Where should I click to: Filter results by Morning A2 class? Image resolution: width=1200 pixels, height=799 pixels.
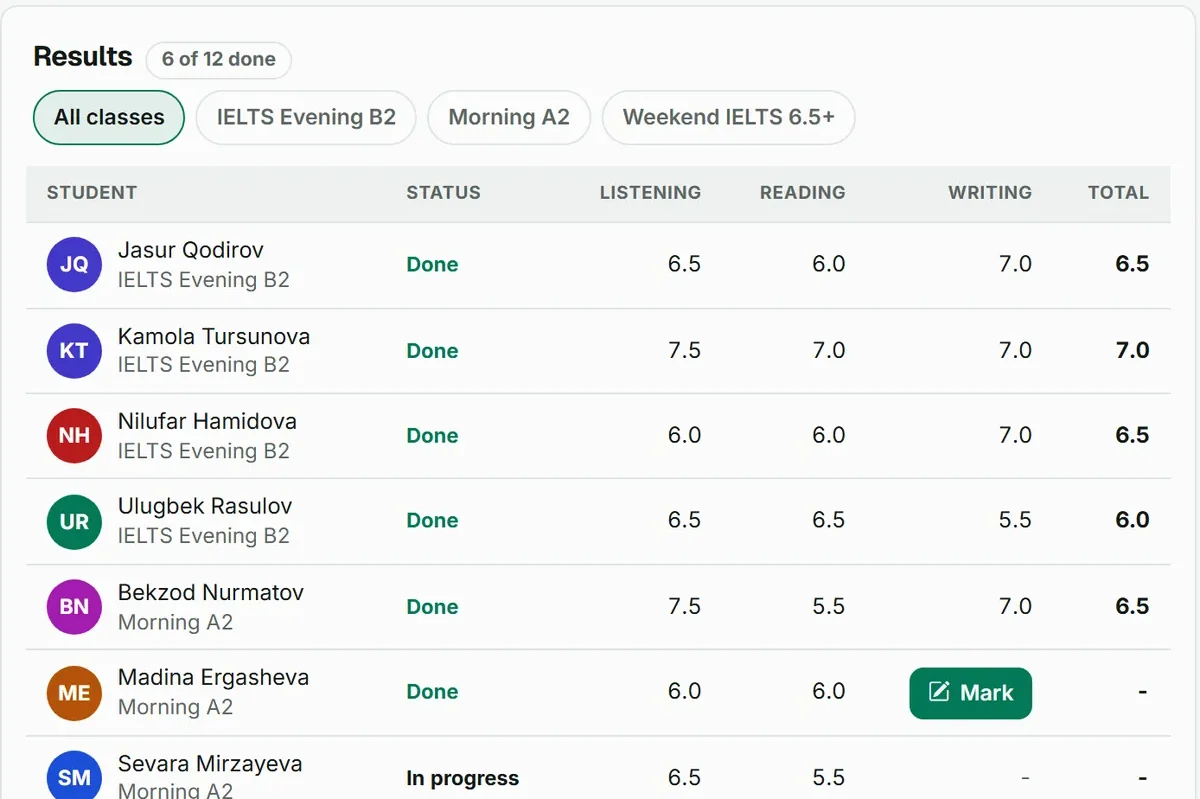tap(509, 117)
